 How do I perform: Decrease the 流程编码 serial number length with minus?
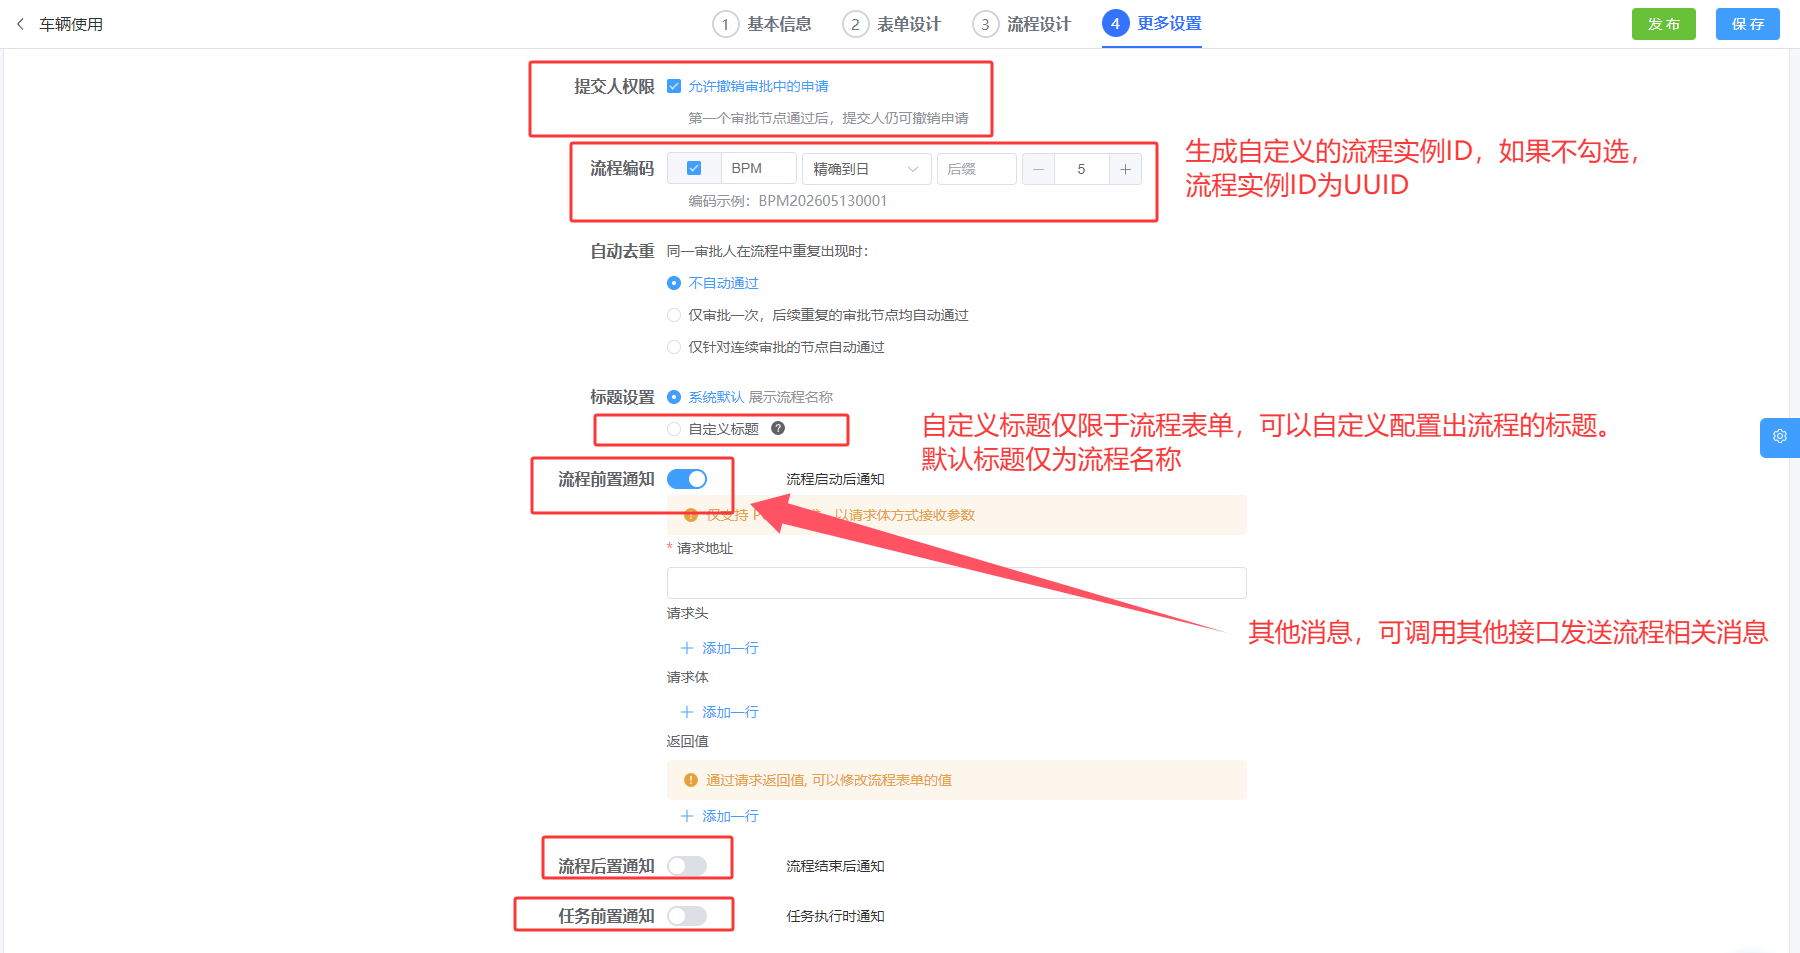1038,169
